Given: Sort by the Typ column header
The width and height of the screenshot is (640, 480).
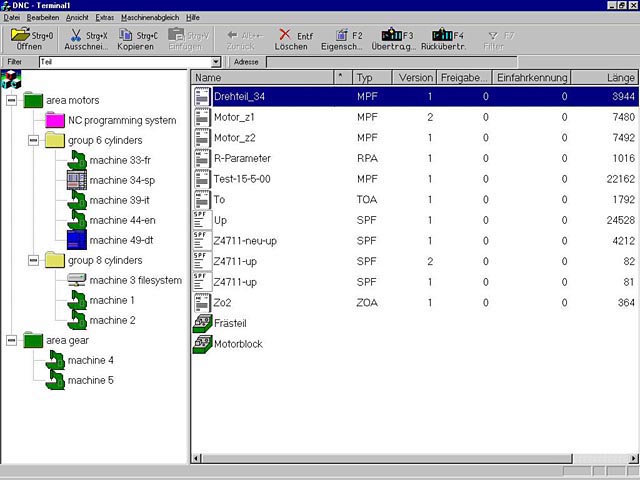Looking at the screenshot, I should tap(372, 78).
